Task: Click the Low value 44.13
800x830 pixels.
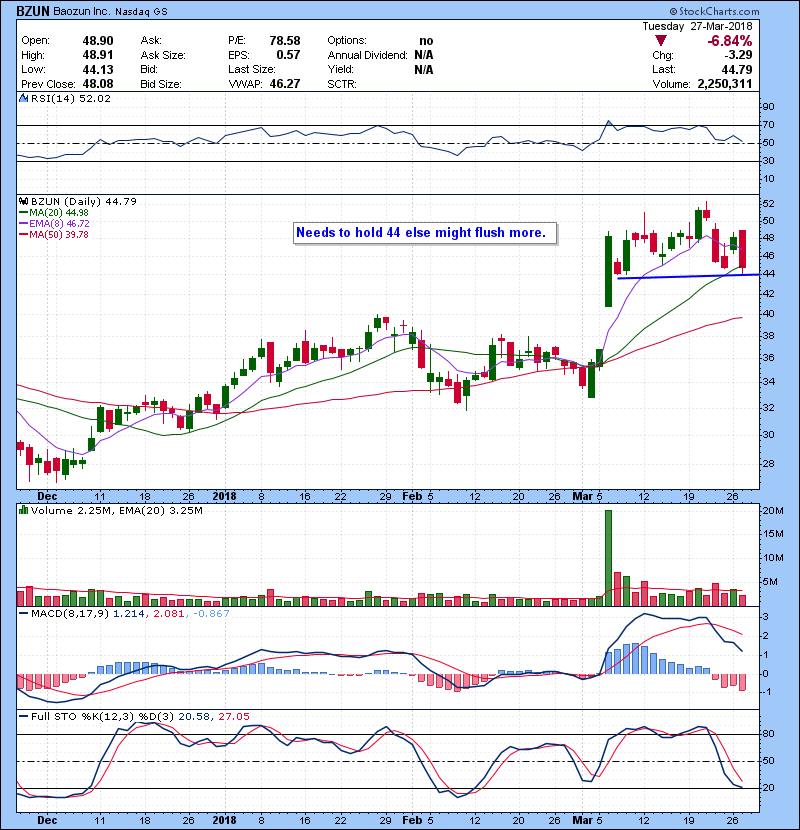Action: tap(98, 69)
